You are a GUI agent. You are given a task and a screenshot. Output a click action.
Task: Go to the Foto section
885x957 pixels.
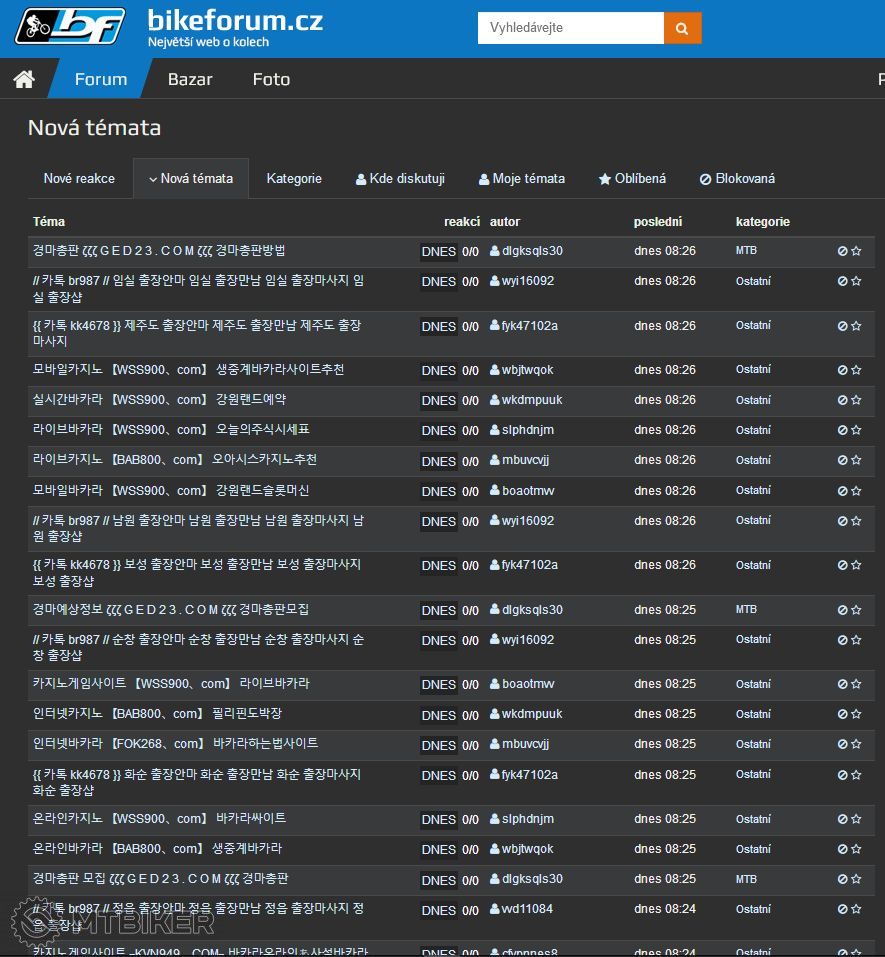tap(271, 80)
